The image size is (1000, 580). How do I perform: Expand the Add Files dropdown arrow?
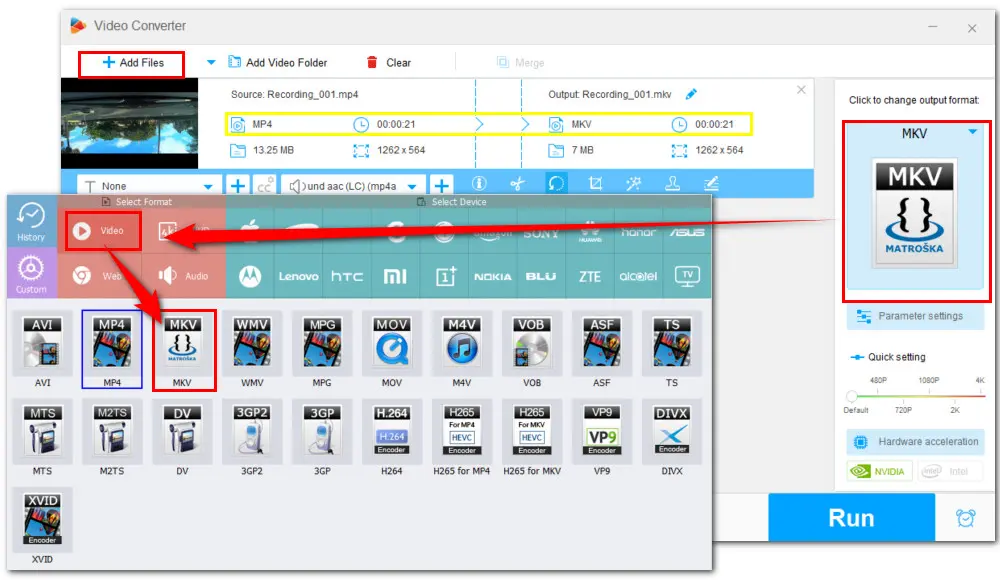pyautogui.click(x=211, y=63)
